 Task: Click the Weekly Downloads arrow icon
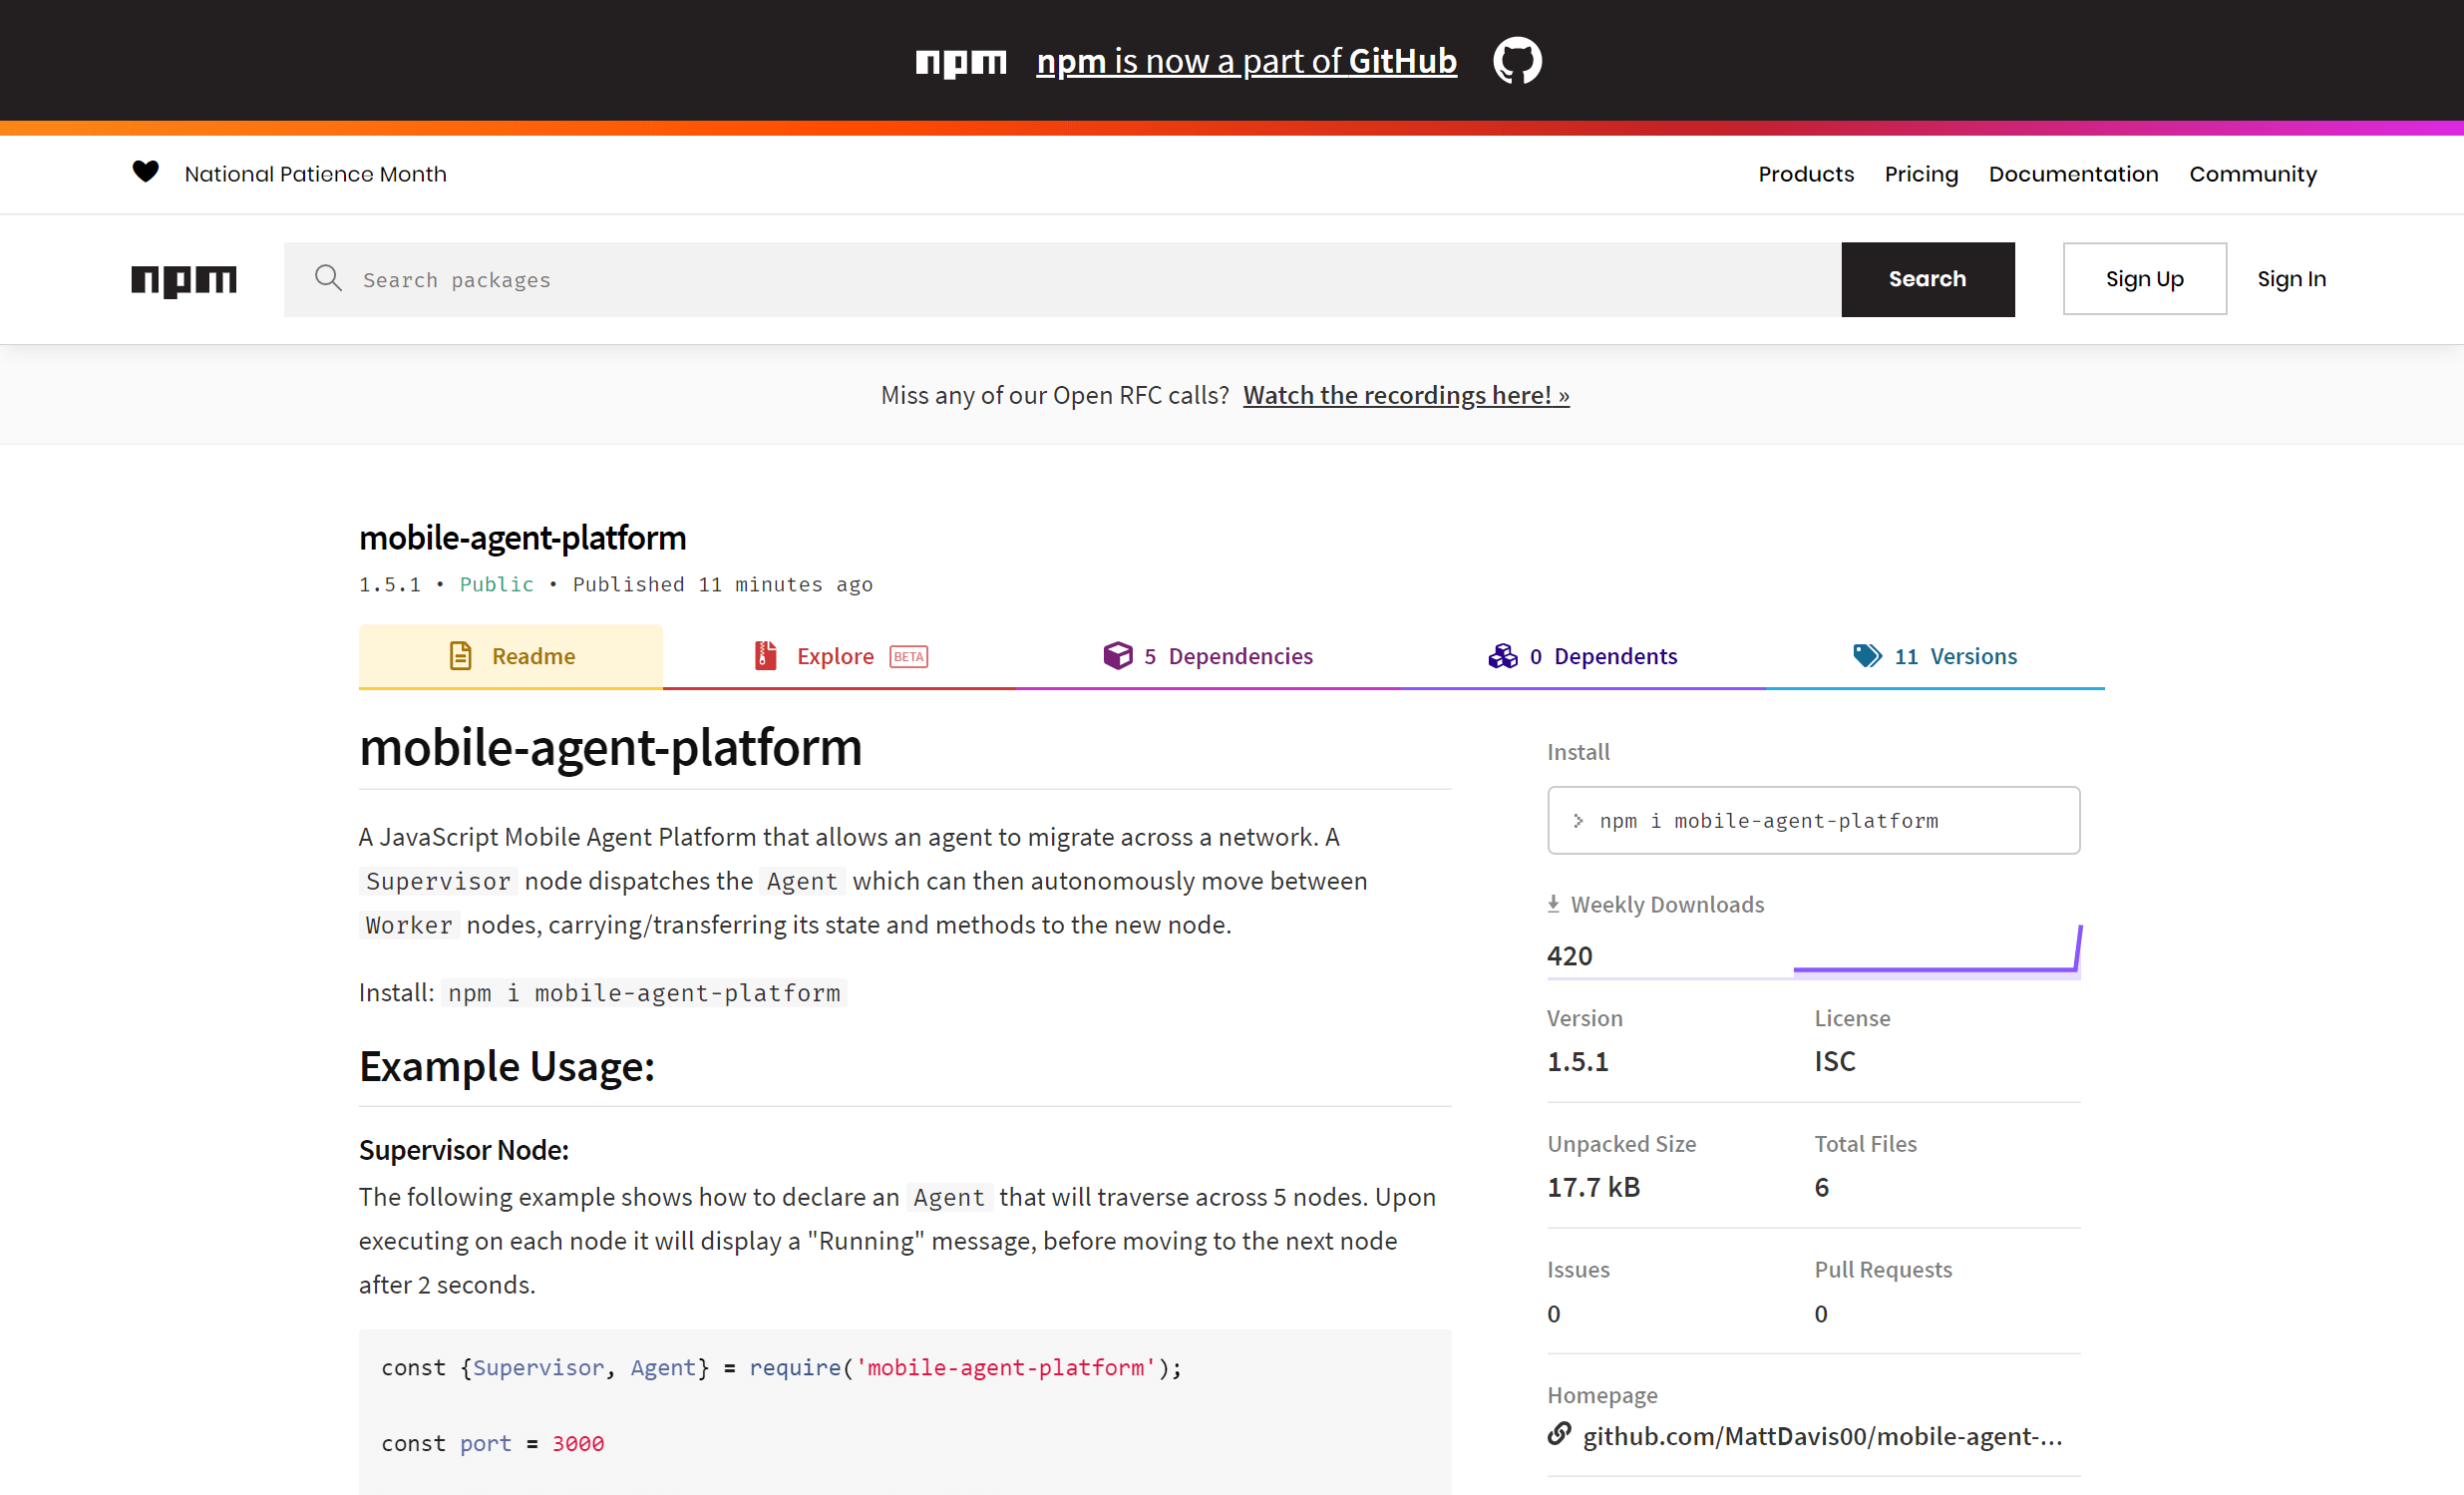[1553, 904]
